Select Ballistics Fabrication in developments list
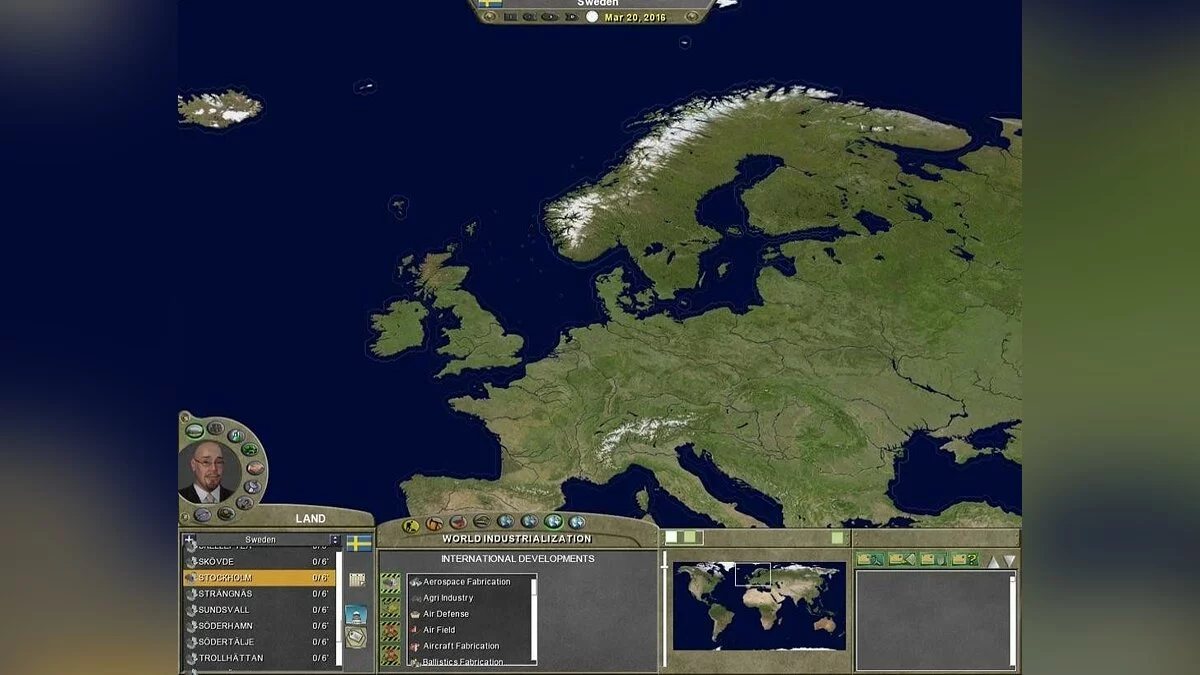 (469, 660)
